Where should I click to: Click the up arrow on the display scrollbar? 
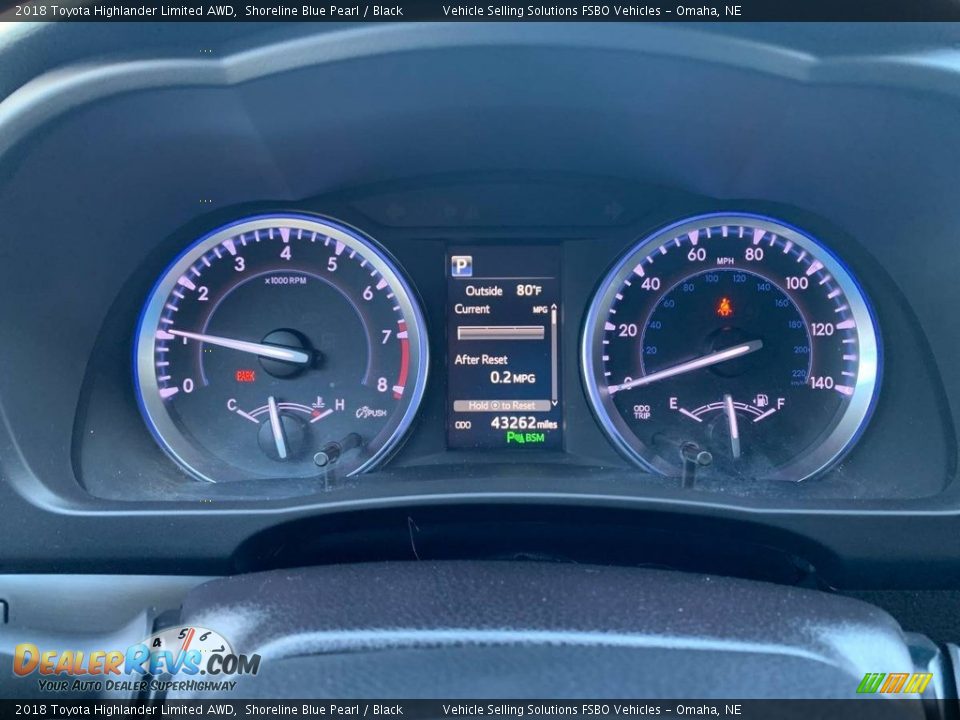(x=553, y=306)
